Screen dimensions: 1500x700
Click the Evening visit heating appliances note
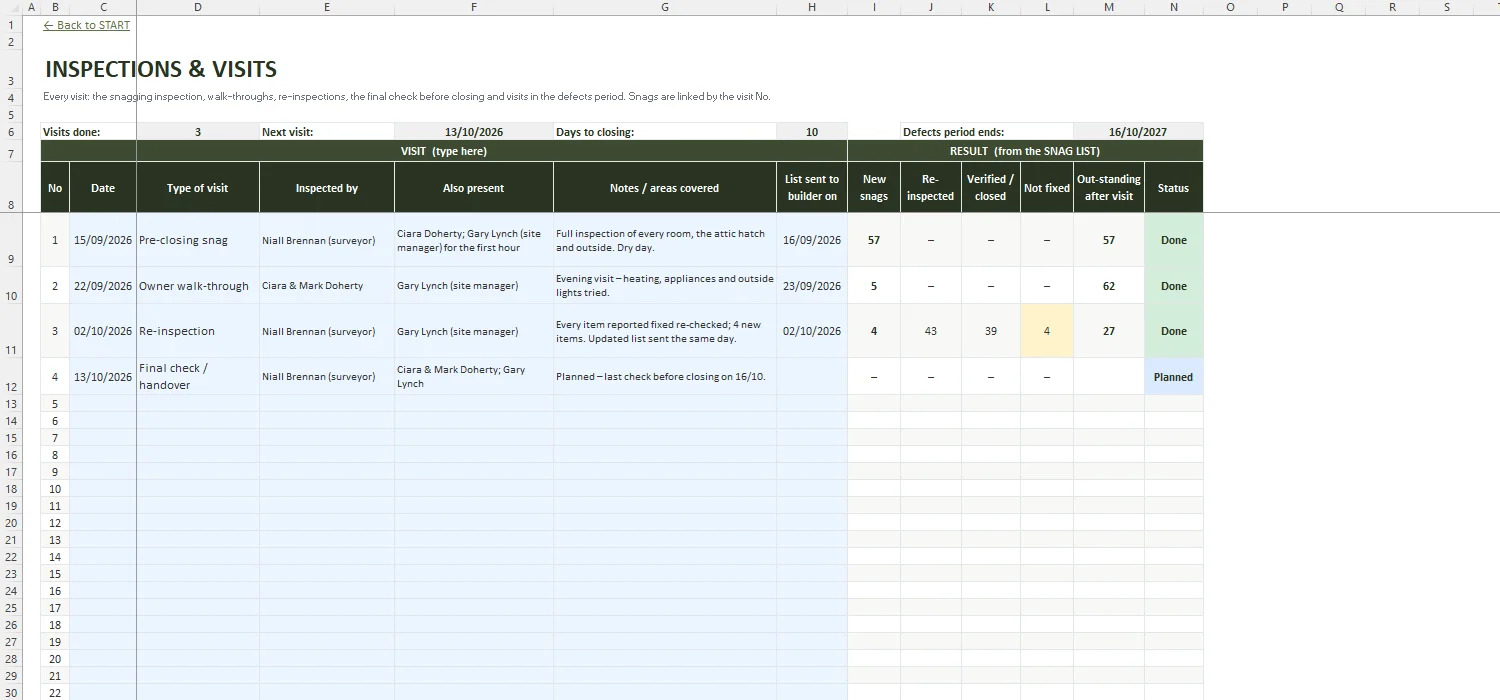click(x=665, y=285)
